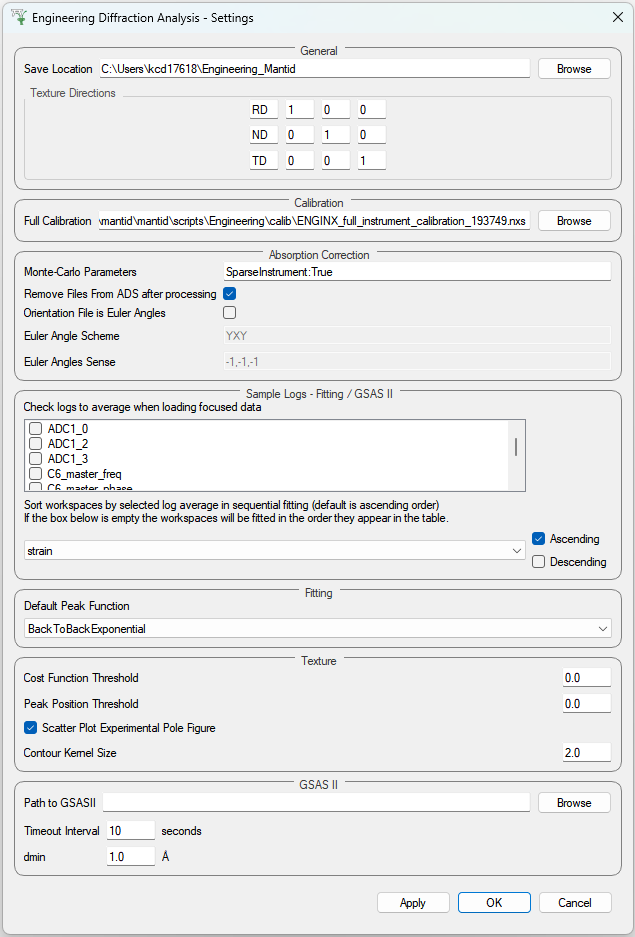Open the strain sort log dropdown
This screenshot has width=635, height=937.
(x=274, y=551)
